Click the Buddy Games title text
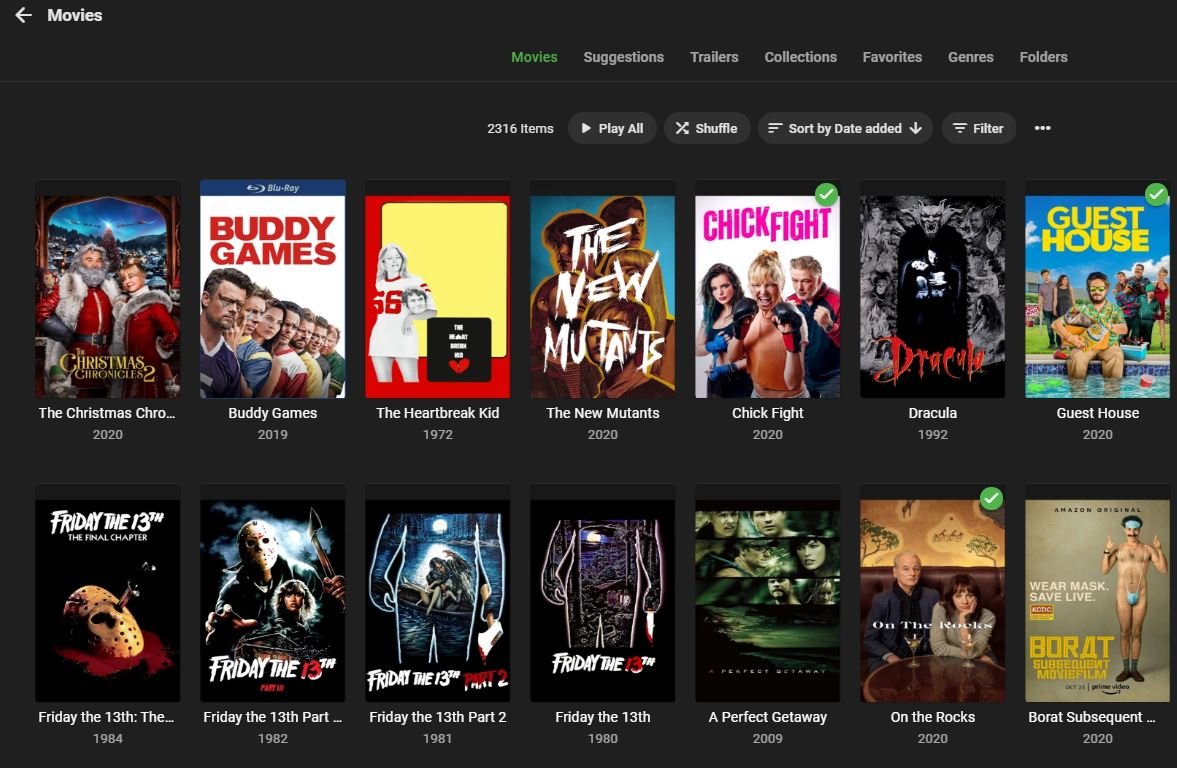 [x=272, y=413]
